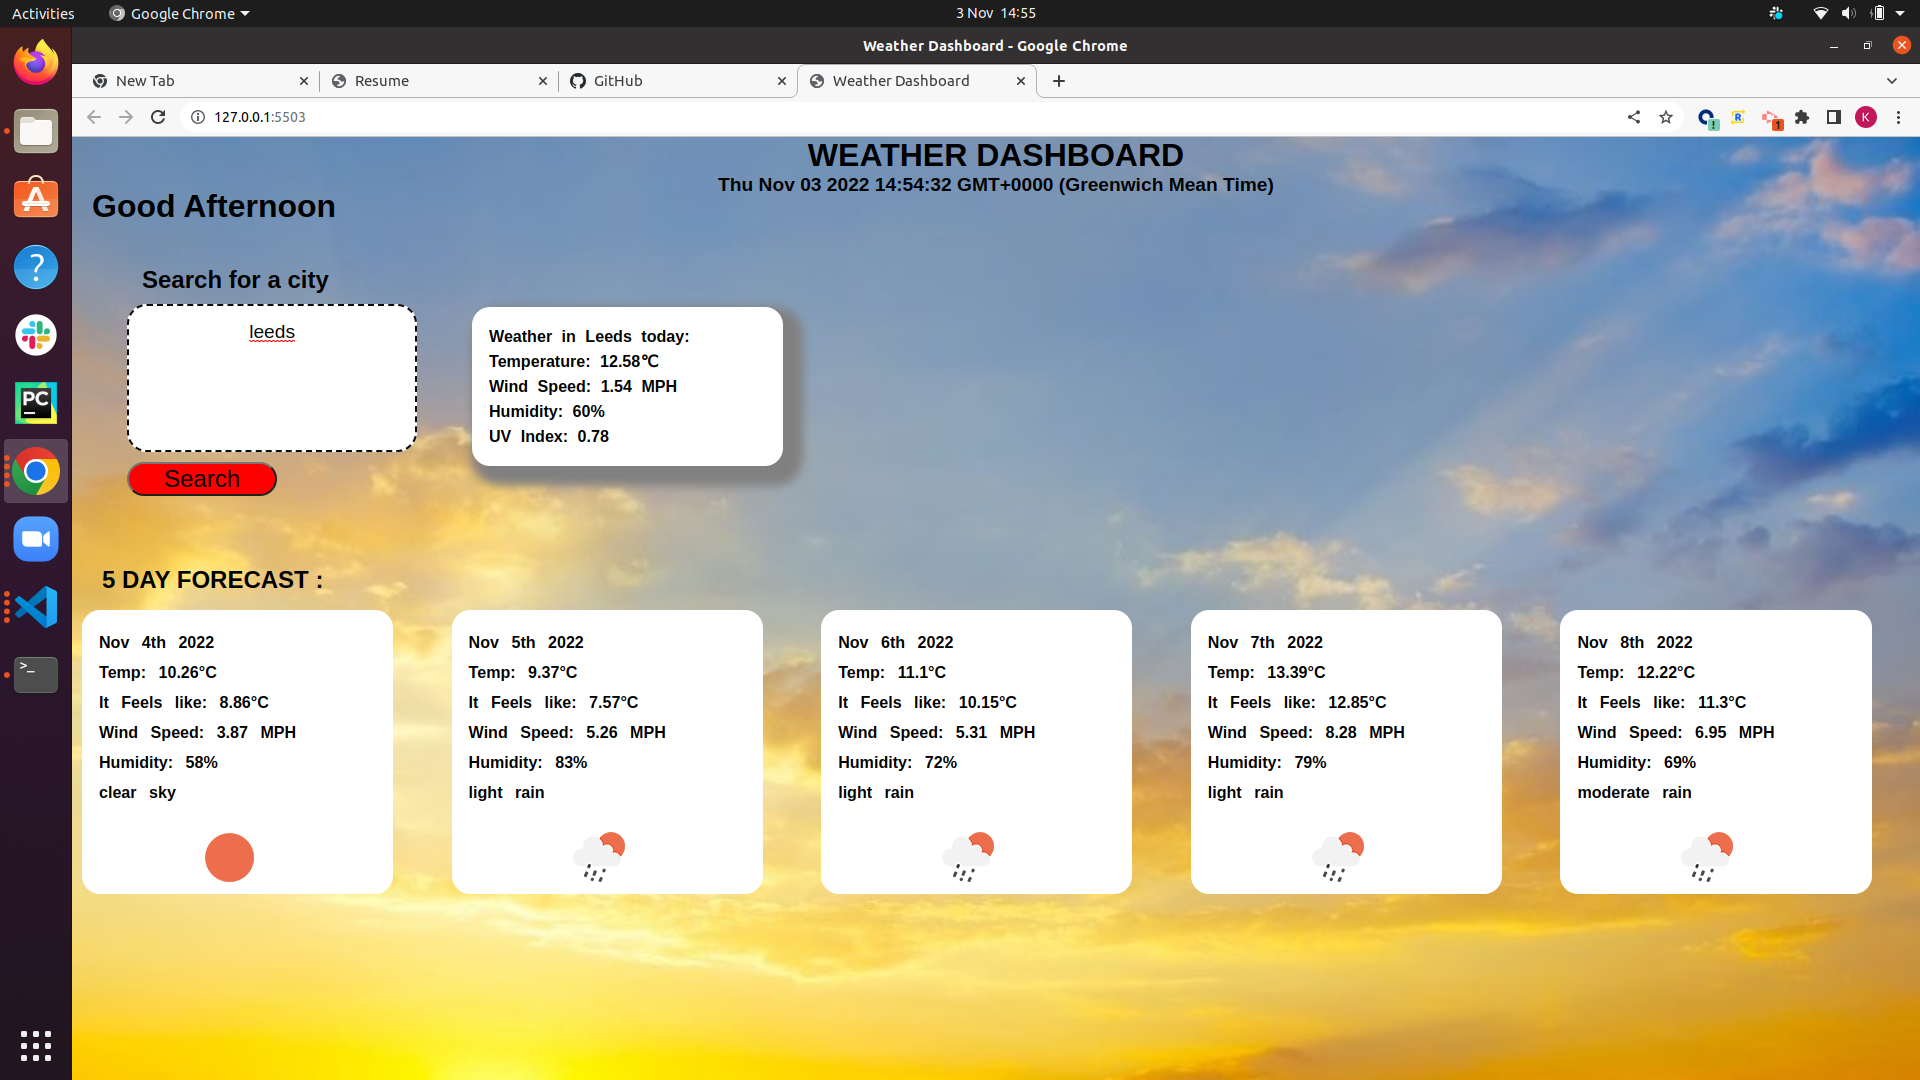Open the system status menu arrow
The width and height of the screenshot is (1920, 1080).
(x=1900, y=13)
